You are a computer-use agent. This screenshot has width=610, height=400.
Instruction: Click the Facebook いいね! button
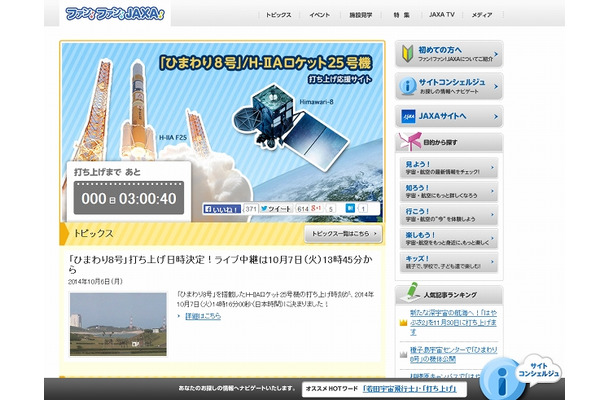[x=222, y=209]
